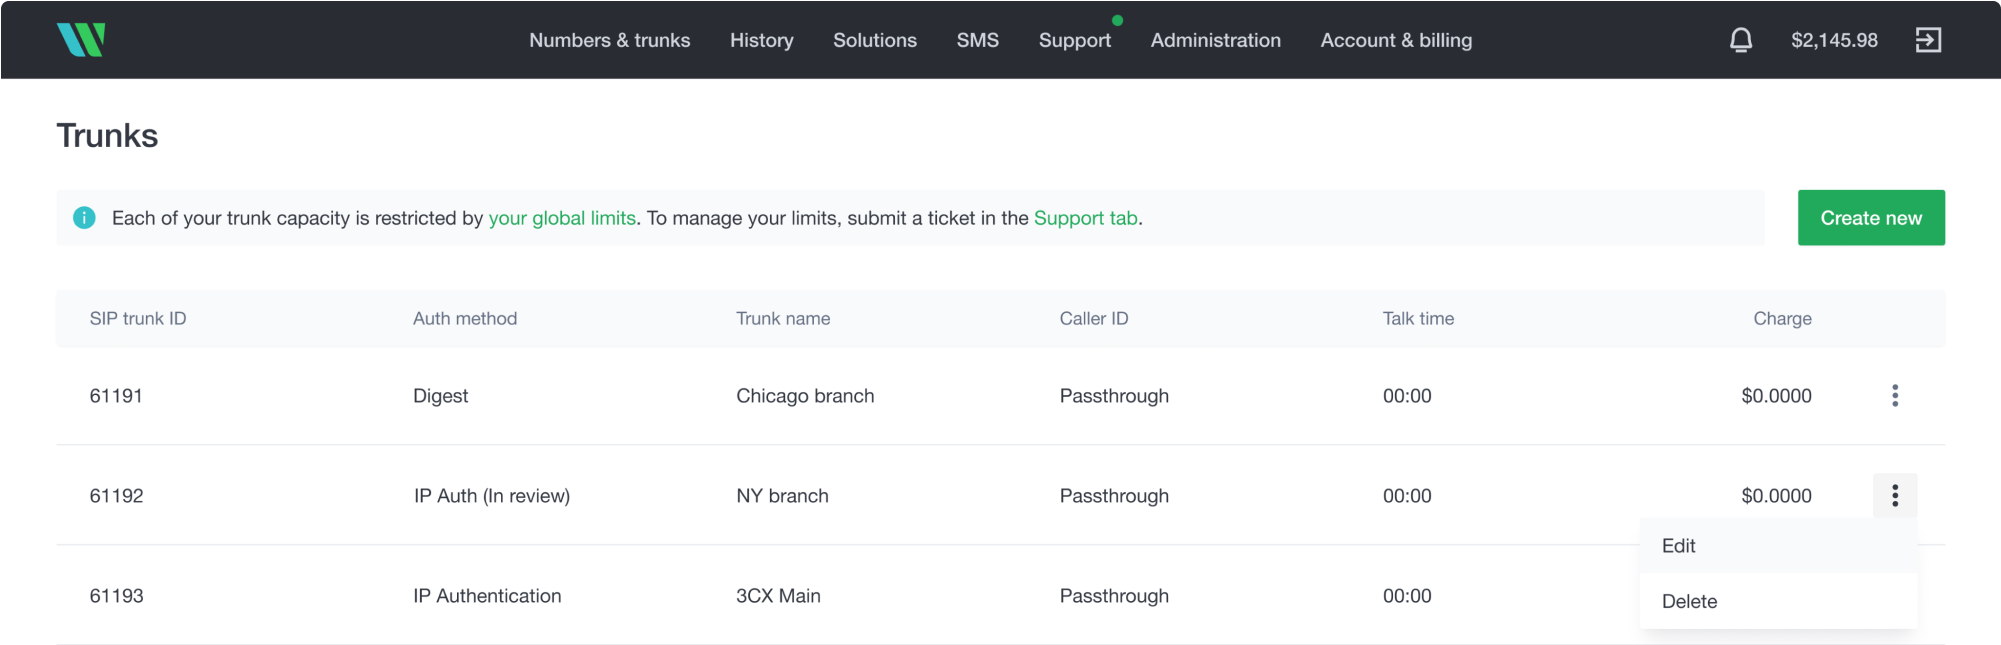Go to History tab
Viewport: 2001px width, 645px height.
pyautogui.click(x=762, y=40)
